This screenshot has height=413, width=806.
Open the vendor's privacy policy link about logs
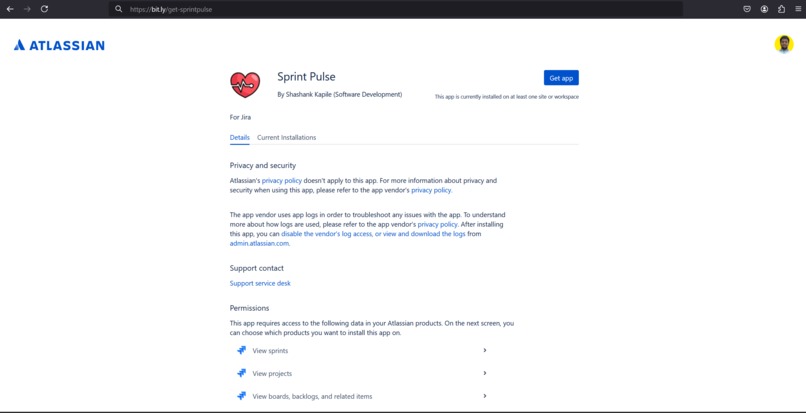coord(437,225)
